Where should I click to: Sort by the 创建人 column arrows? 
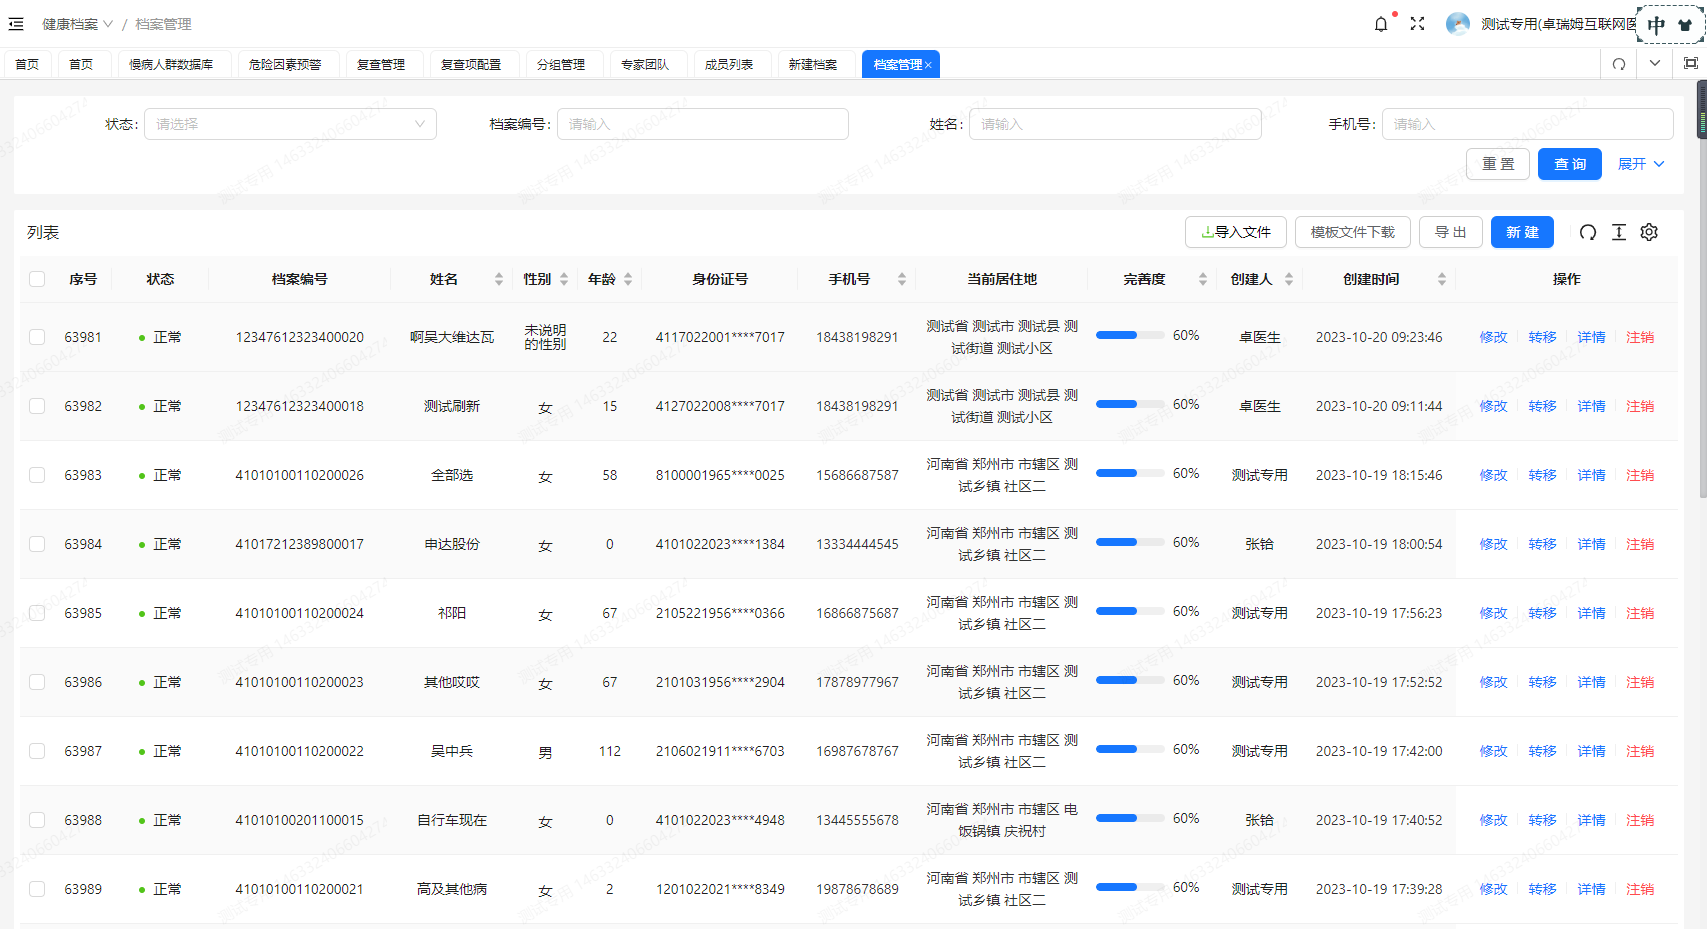tap(1289, 279)
